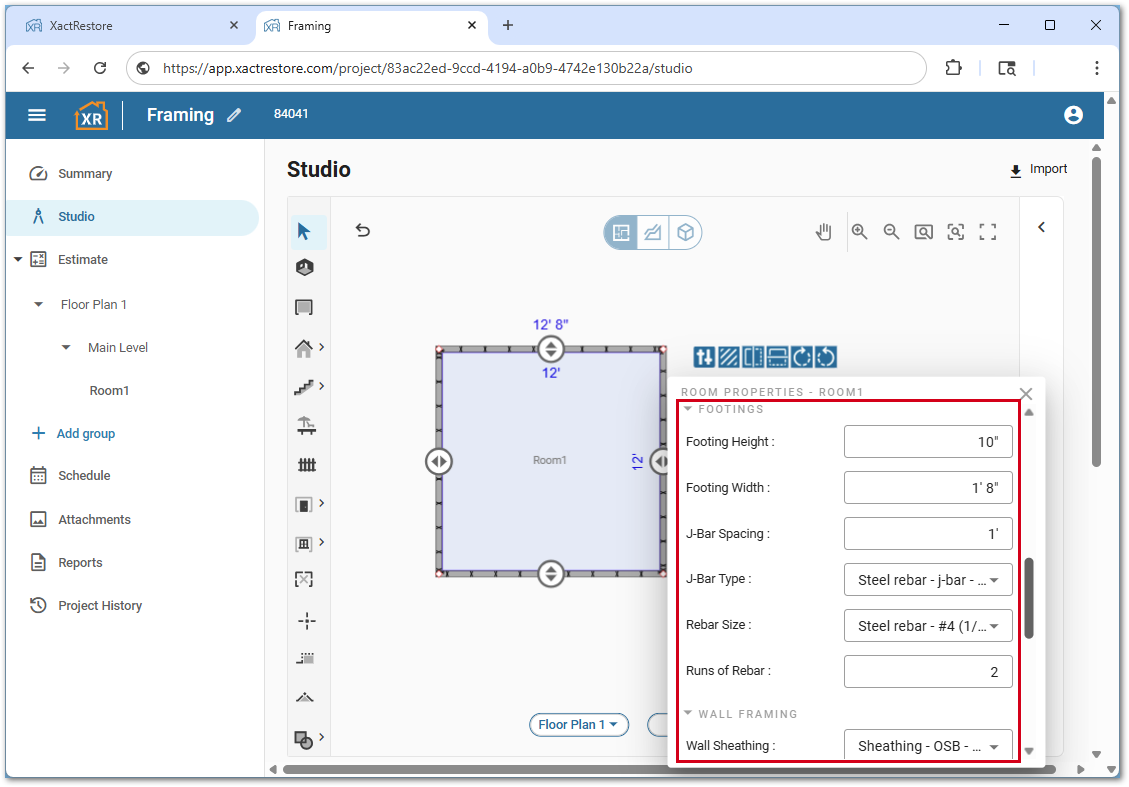Choose the fence tool in left toolbar

[306, 465]
